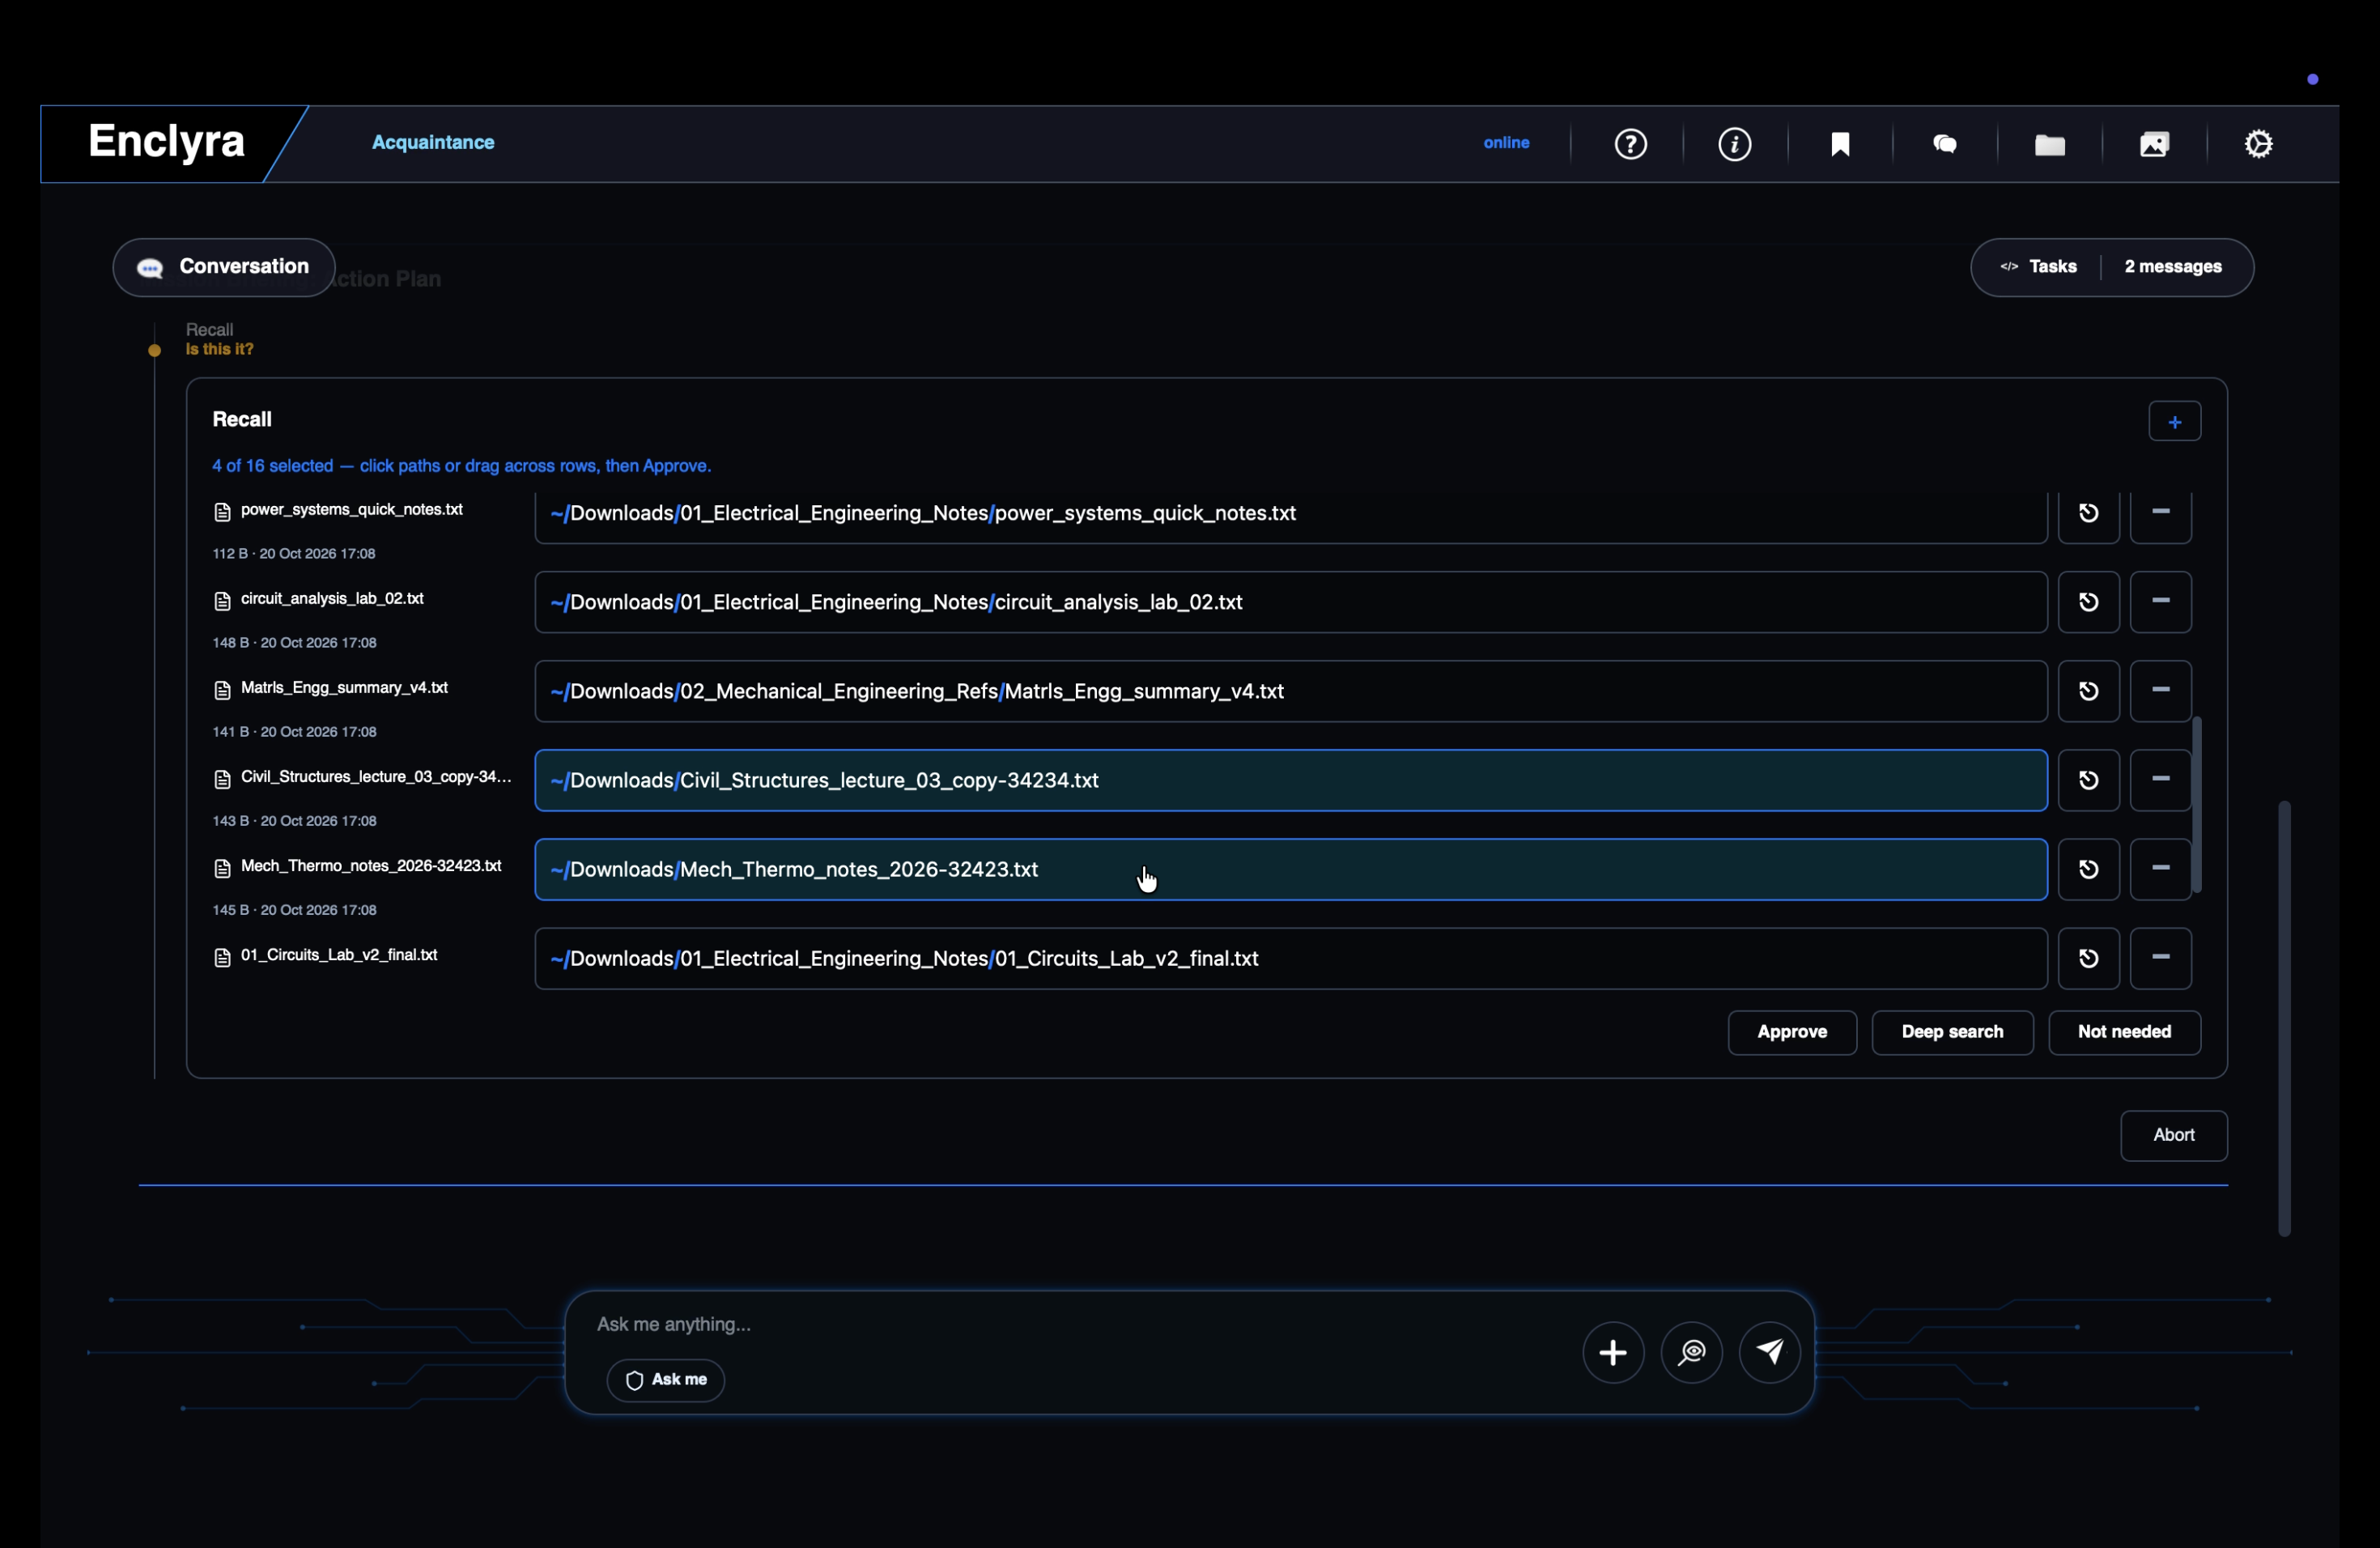Remove the circuit_analysis_lab_02.txt row
This screenshot has width=2380, height=1548.
[2161, 602]
